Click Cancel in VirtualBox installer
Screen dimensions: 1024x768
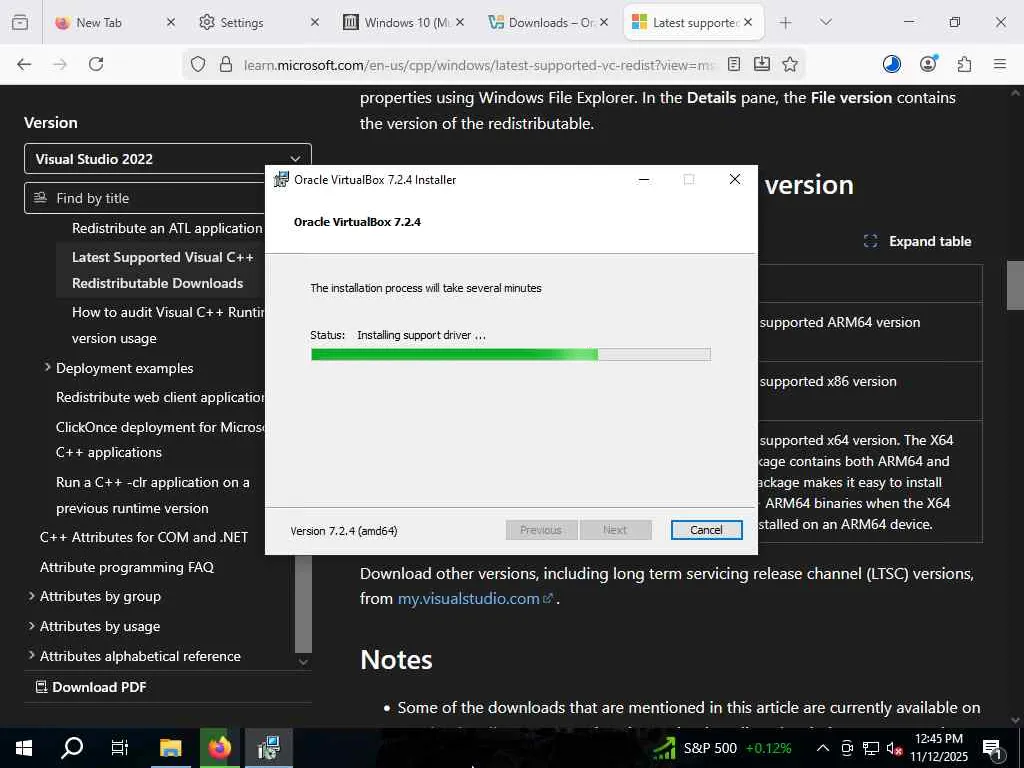point(706,530)
